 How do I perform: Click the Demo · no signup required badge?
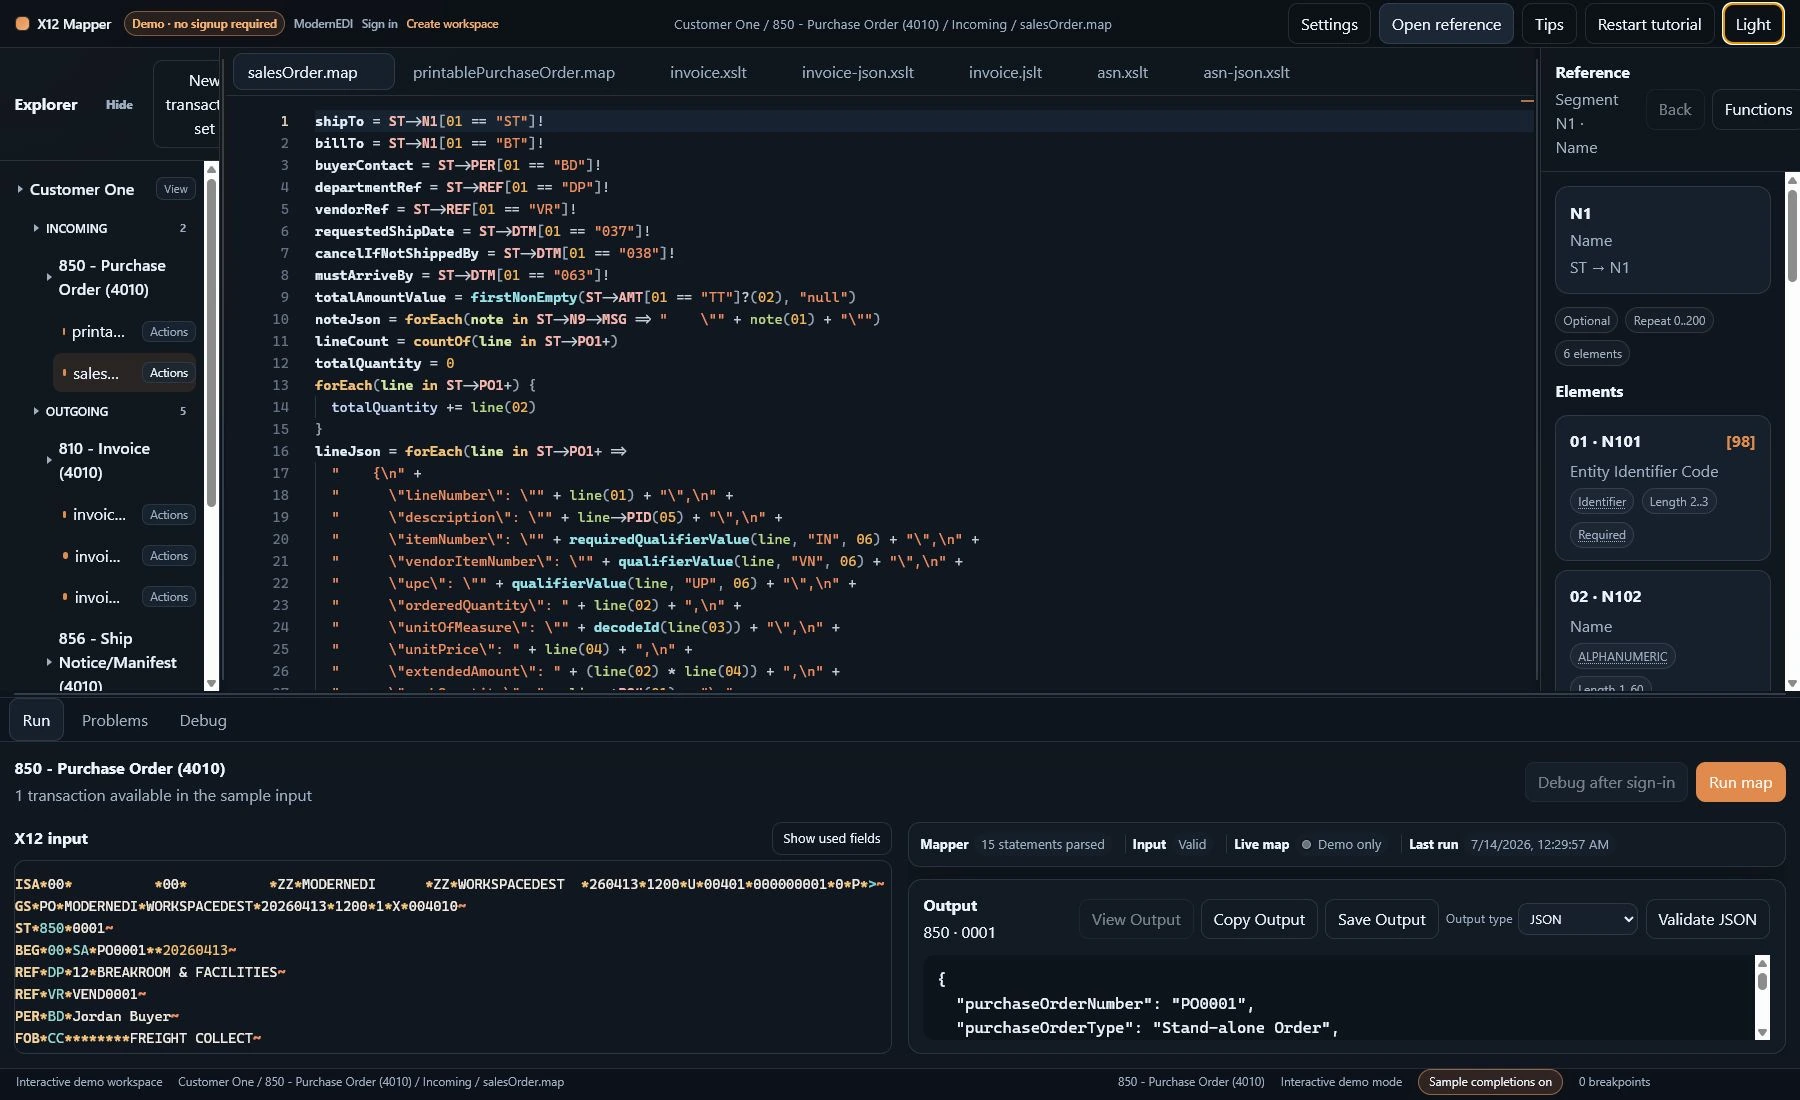(204, 24)
